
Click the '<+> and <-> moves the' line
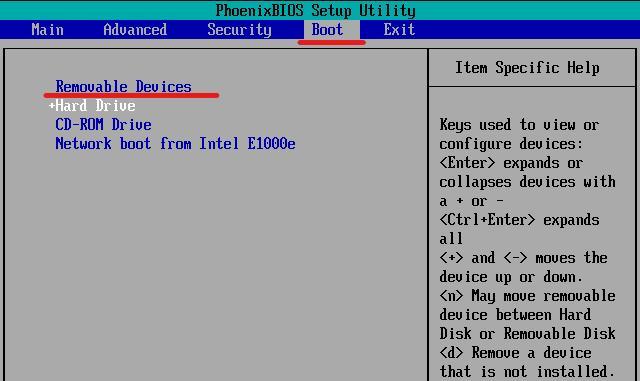click(x=523, y=258)
